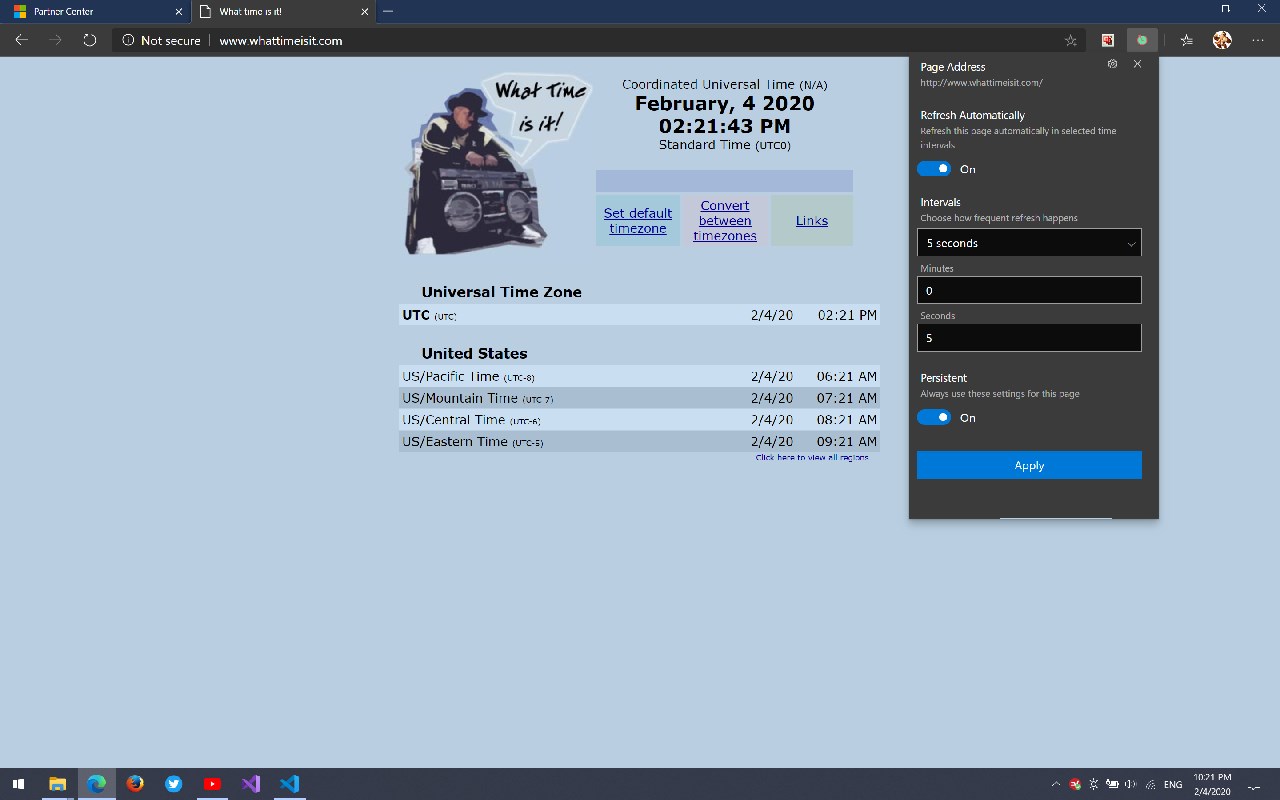Click the page address text in popup
Screen dimensions: 1280x800
point(981,83)
